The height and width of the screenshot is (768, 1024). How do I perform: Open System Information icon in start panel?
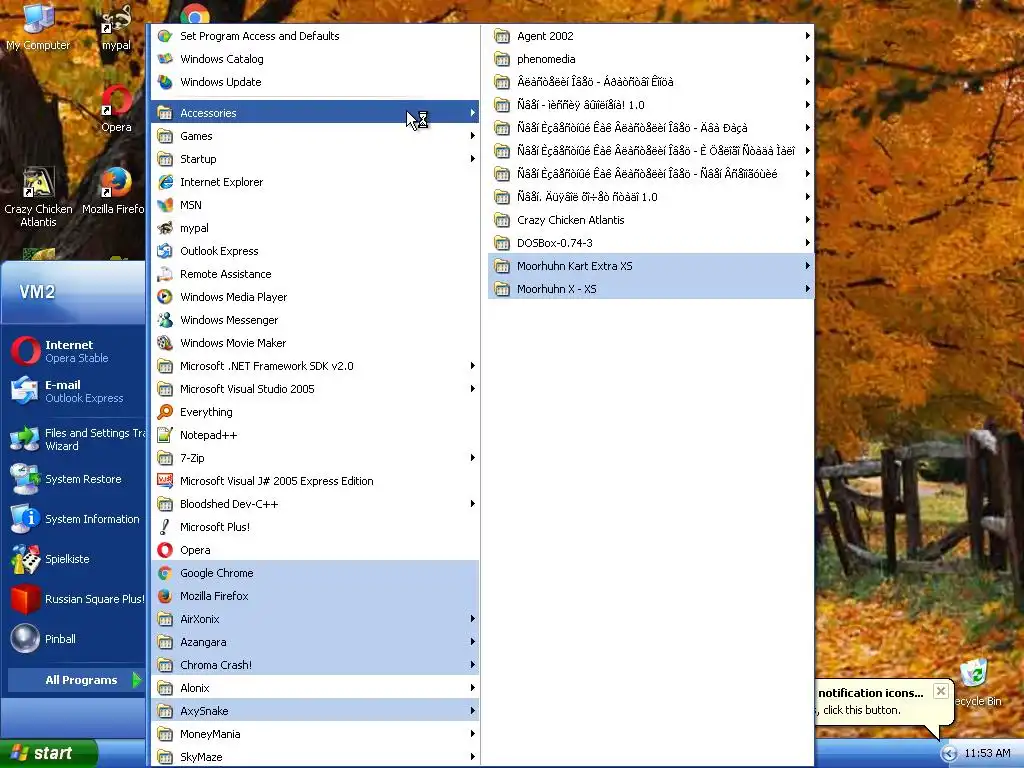25,519
